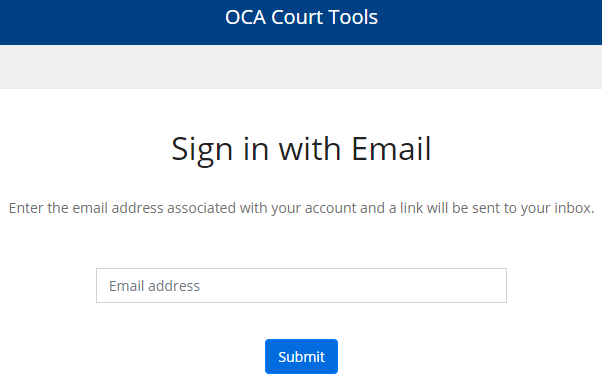The image size is (602, 381).
Task: Send the sign-in link with Submit
Action: (x=301, y=356)
